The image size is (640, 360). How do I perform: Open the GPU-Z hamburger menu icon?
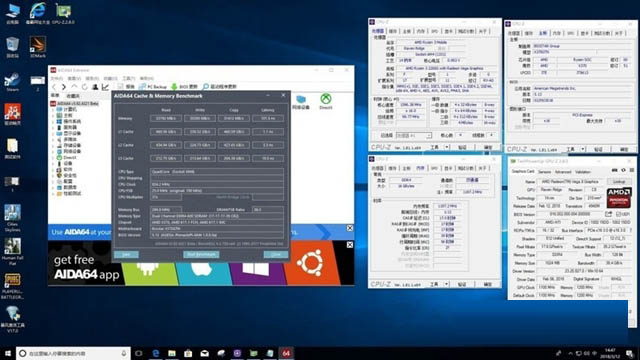click(x=631, y=170)
